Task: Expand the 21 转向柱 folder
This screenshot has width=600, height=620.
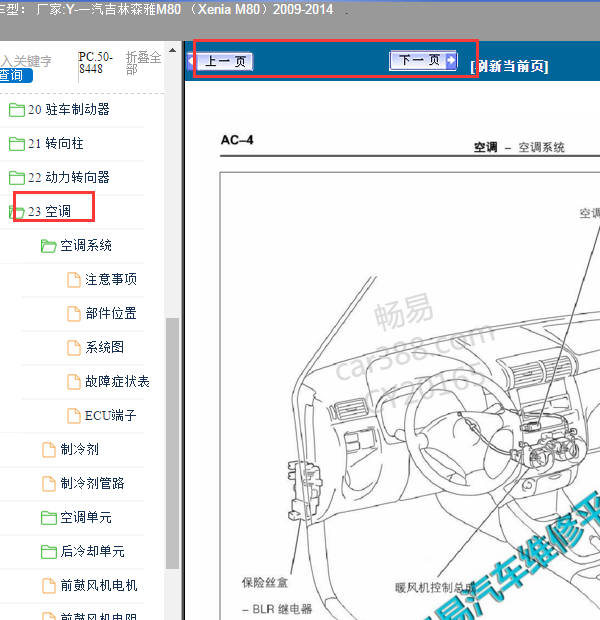Action: pos(55,144)
